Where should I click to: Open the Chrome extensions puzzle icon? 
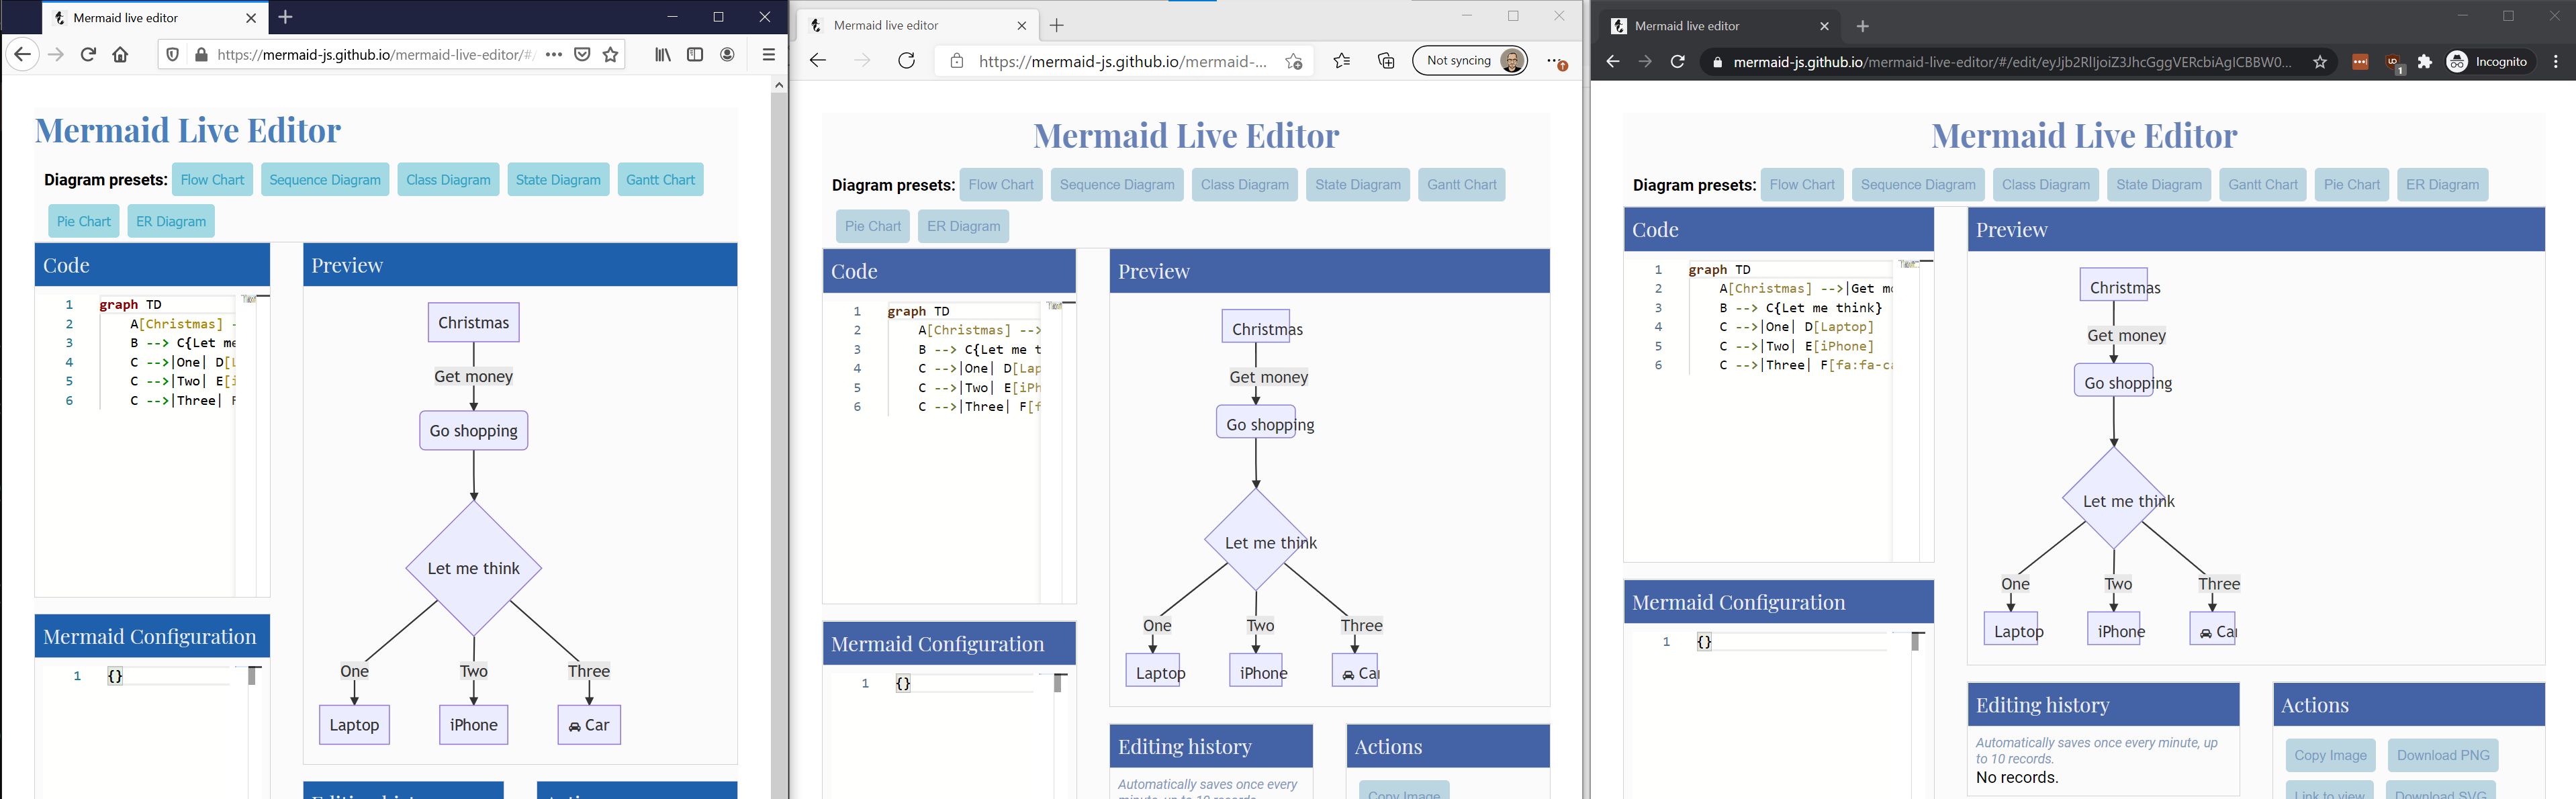pos(2426,61)
